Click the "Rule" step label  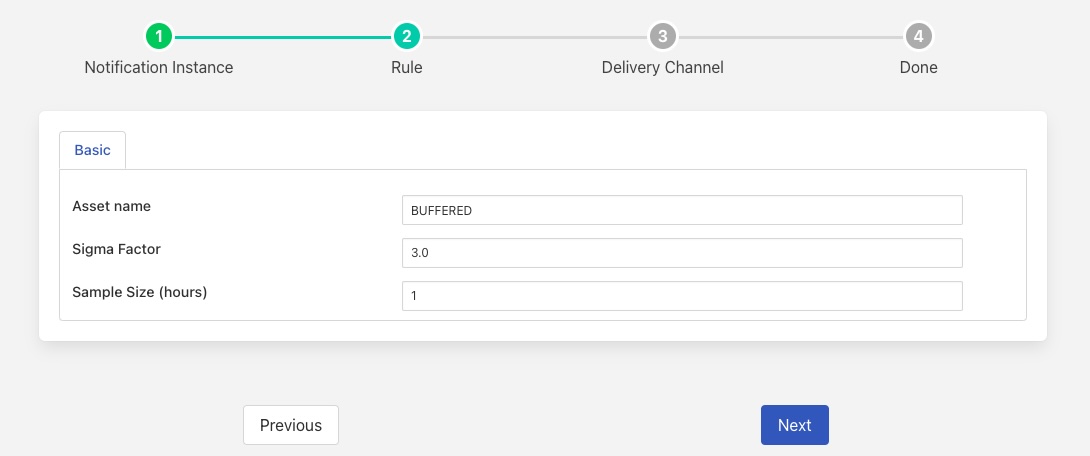pyautogui.click(x=406, y=68)
